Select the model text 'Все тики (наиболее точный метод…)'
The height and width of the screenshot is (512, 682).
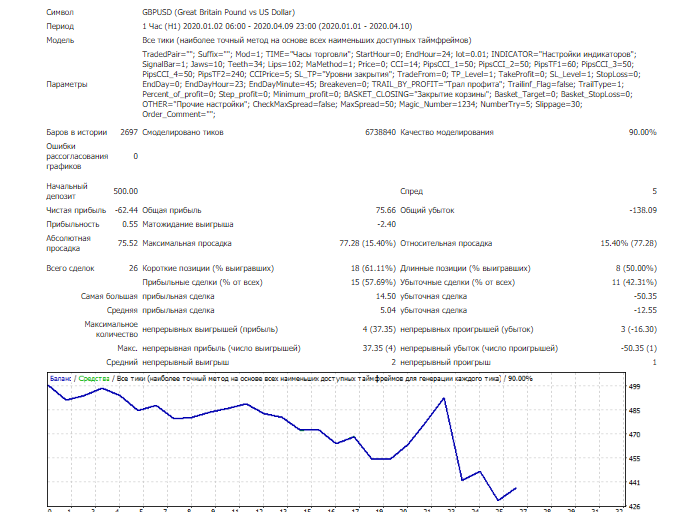[x=307, y=40]
